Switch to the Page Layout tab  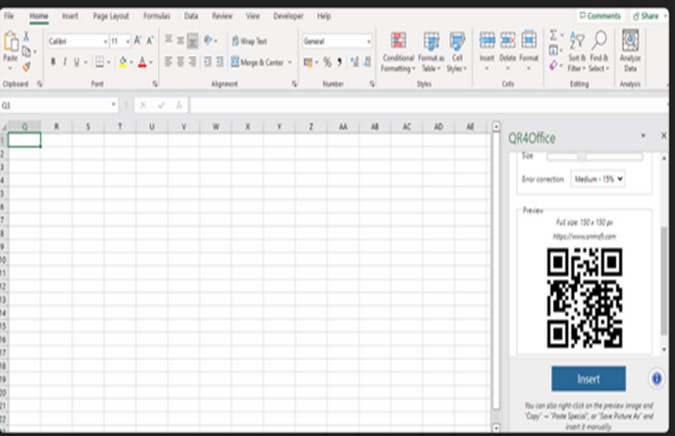tap(111, 16)
